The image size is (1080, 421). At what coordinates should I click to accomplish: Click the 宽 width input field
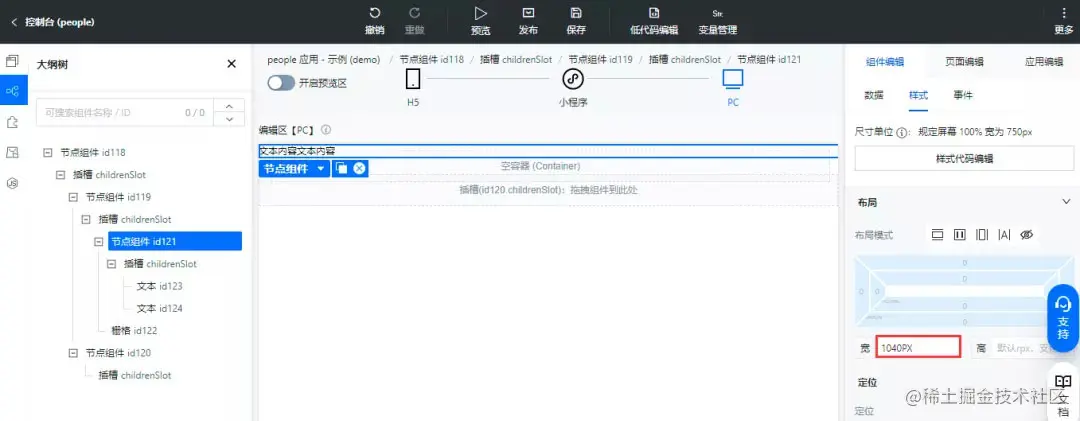pos(917,347)
